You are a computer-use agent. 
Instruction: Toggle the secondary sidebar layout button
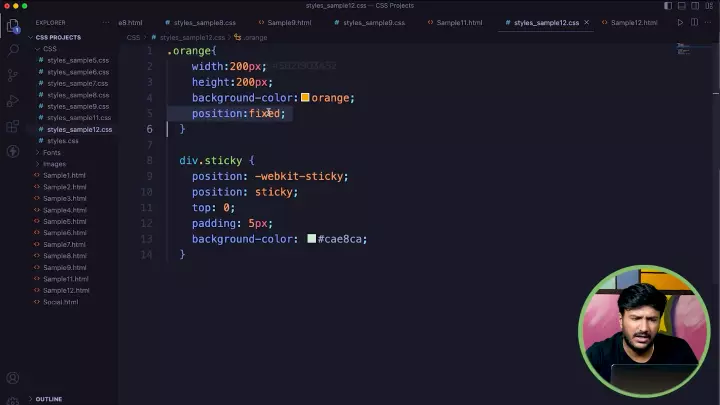click(x=694, y=6)
